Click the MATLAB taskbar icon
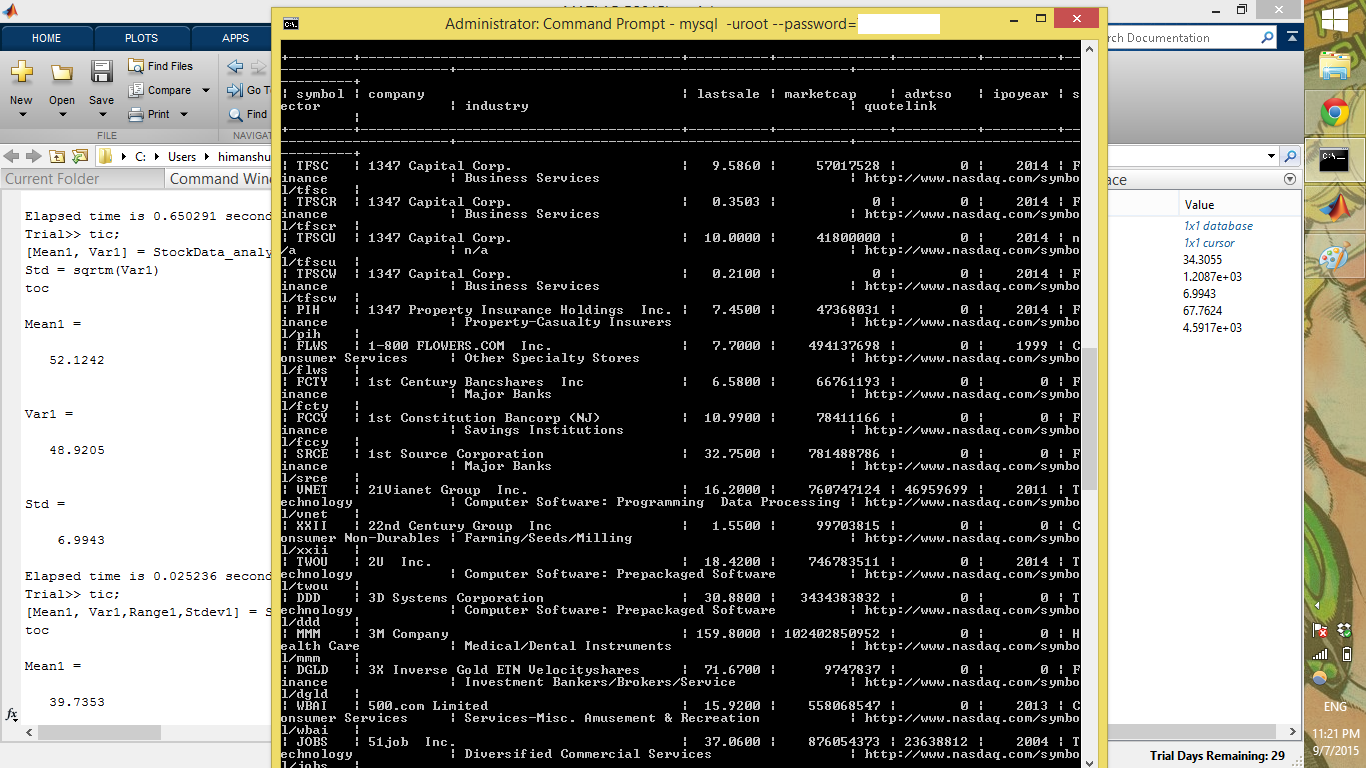The width and height of the screenshot is (1366, 768). (x=1335, y=207)
